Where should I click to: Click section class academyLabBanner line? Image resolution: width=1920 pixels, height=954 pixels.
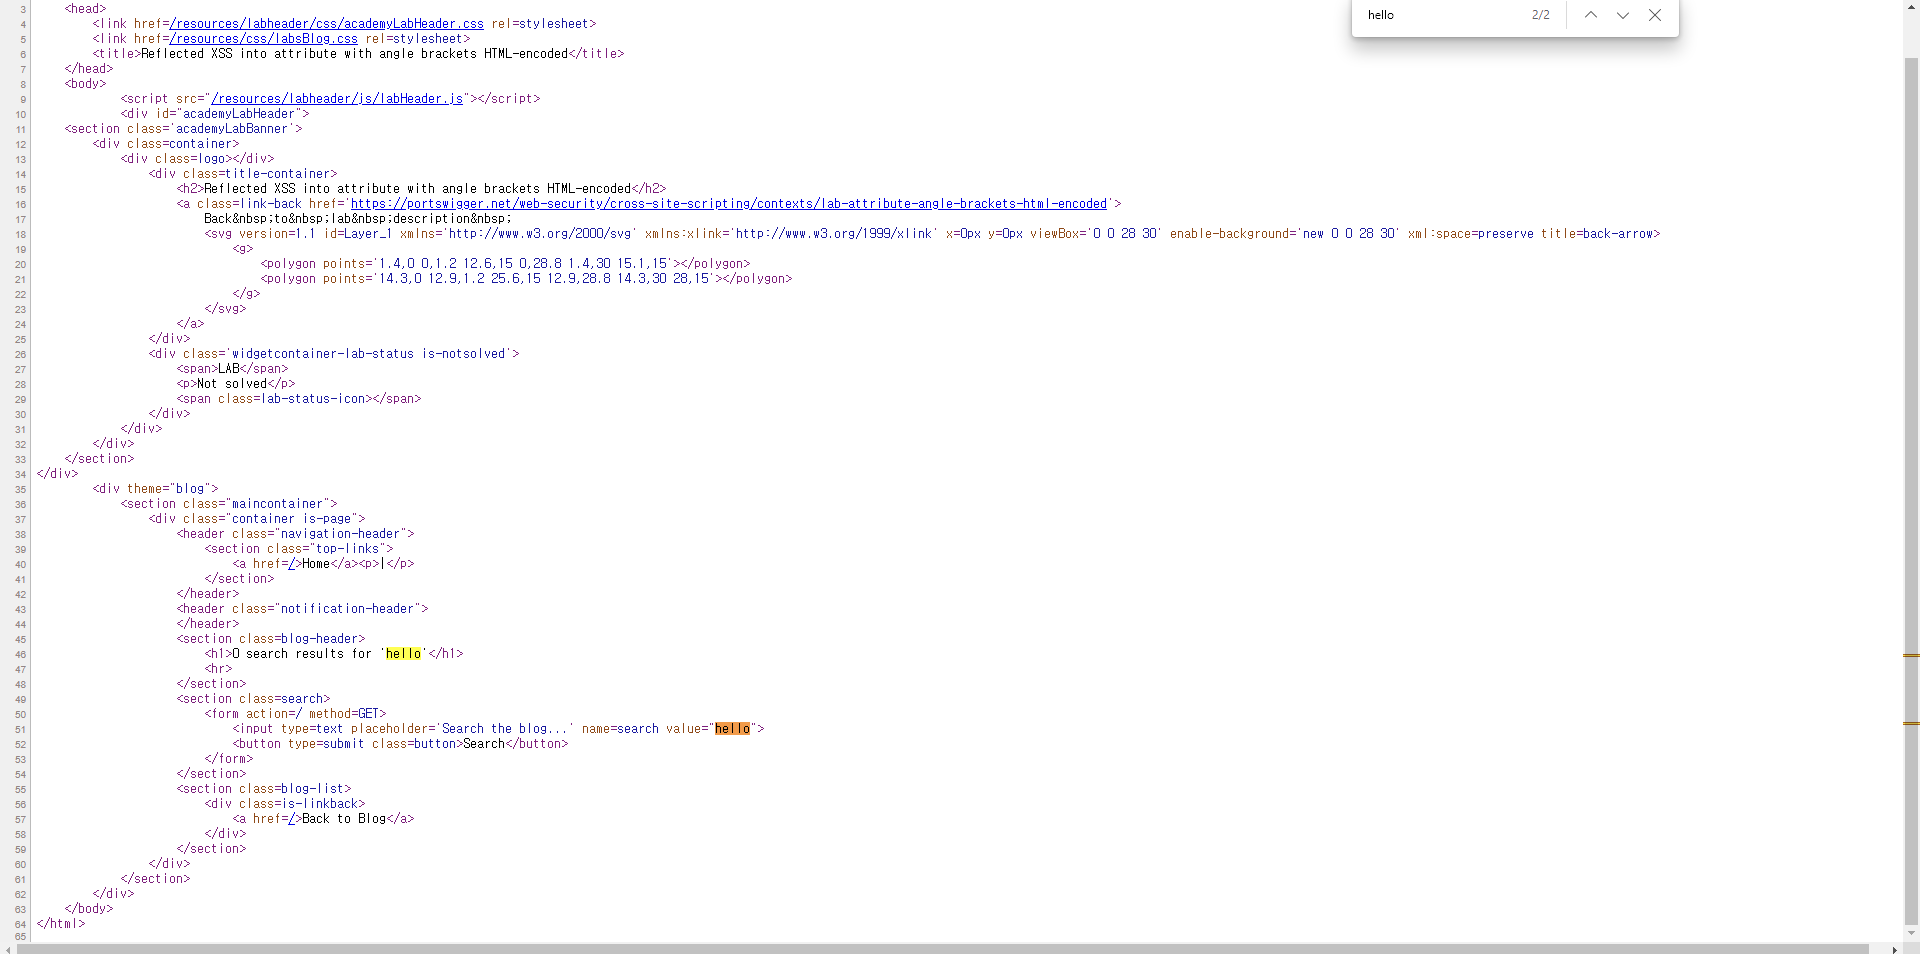[183, 129]
